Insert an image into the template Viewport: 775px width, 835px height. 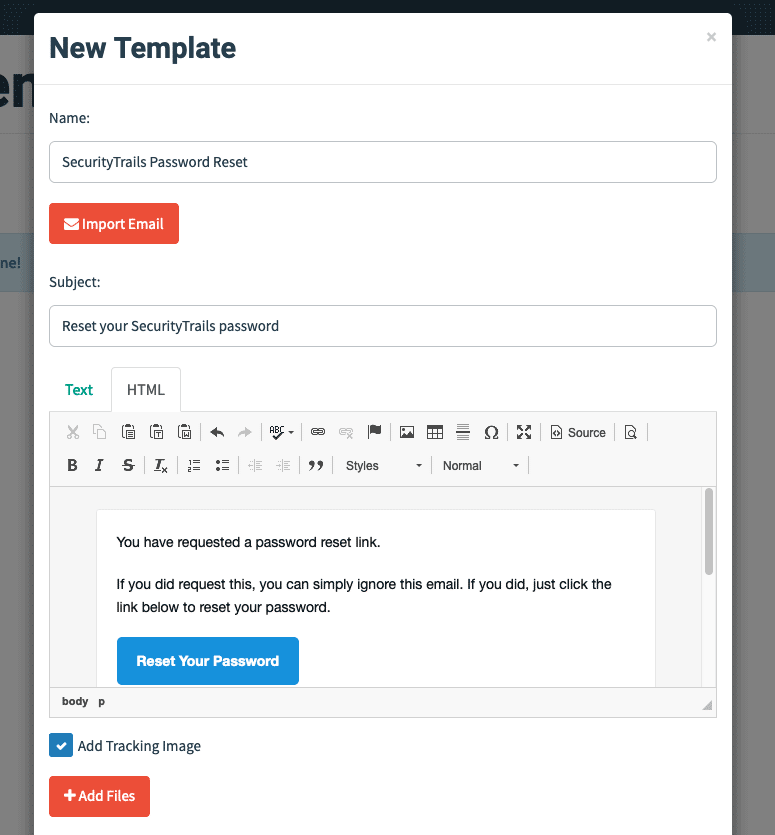coord(407,432)
